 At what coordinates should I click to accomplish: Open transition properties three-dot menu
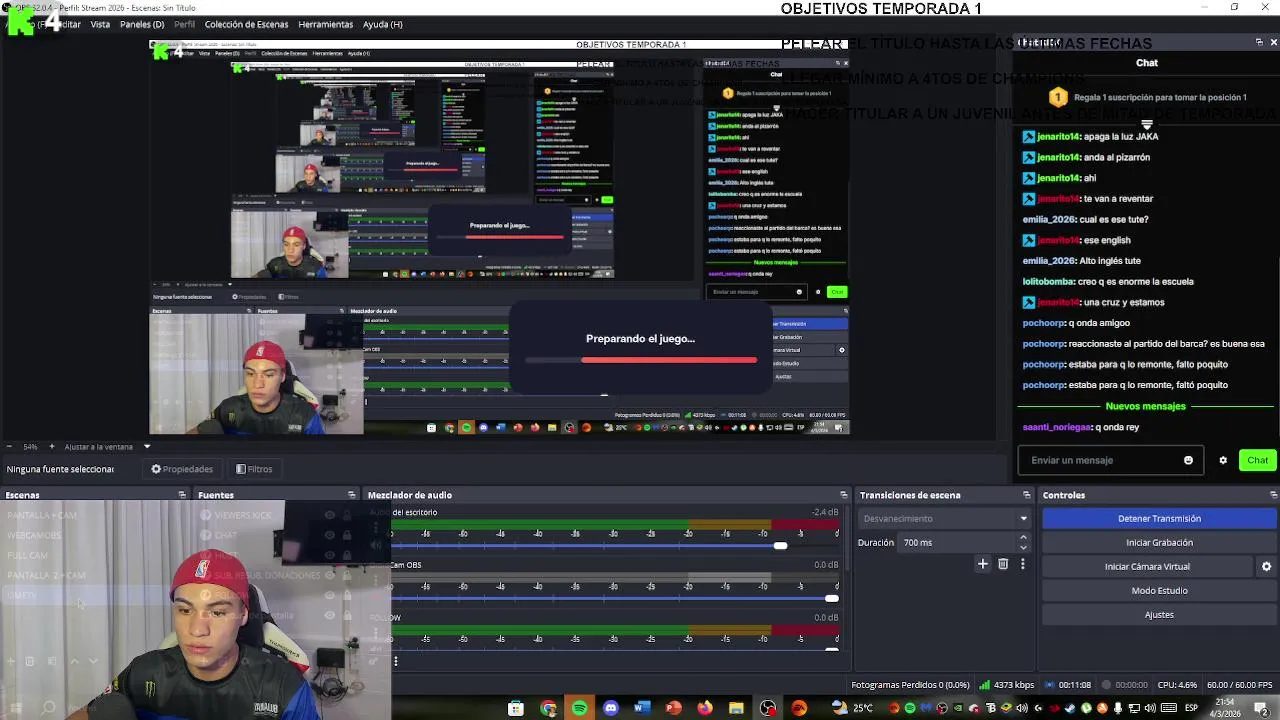(x=1022, y=564)
